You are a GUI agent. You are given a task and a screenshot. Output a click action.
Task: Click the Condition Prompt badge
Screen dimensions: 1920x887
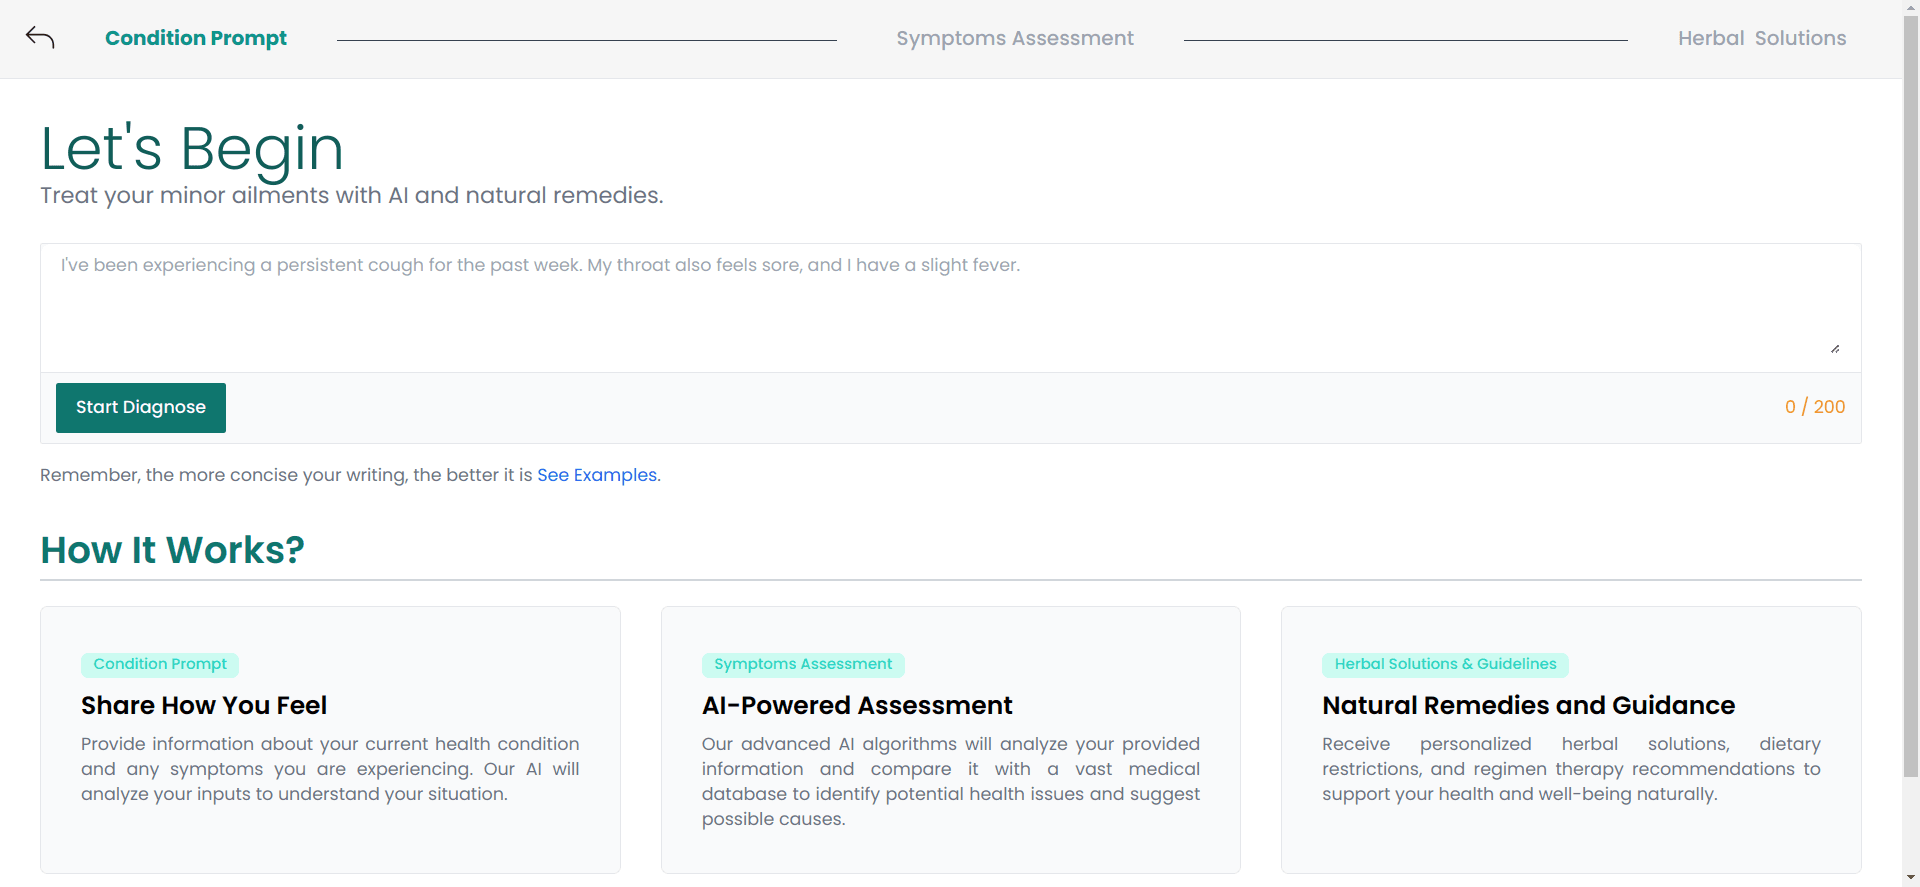pyautogui.click(x=160, y=664)
